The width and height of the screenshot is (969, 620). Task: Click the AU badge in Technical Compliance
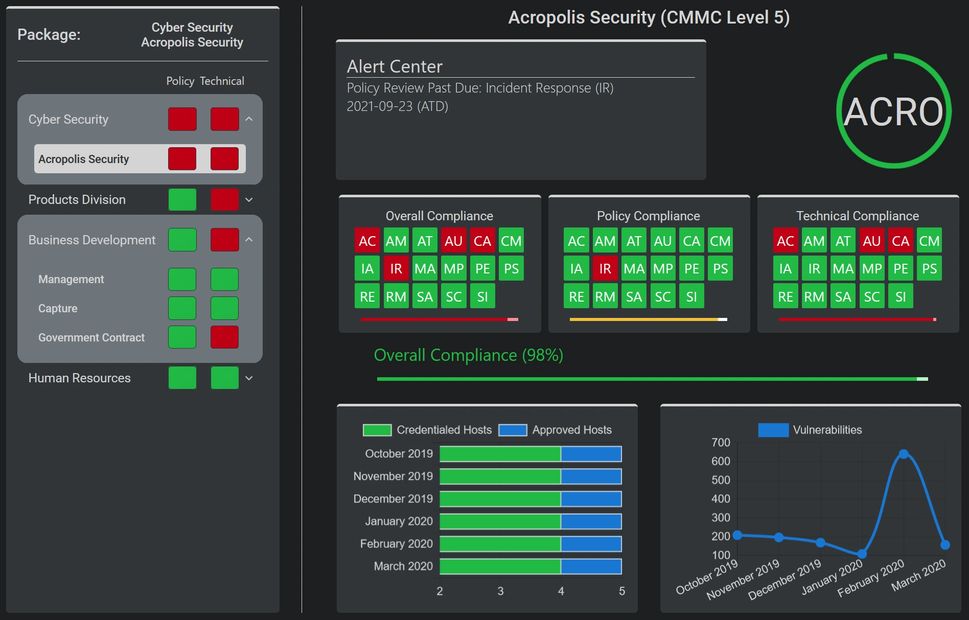pos(870,240)
